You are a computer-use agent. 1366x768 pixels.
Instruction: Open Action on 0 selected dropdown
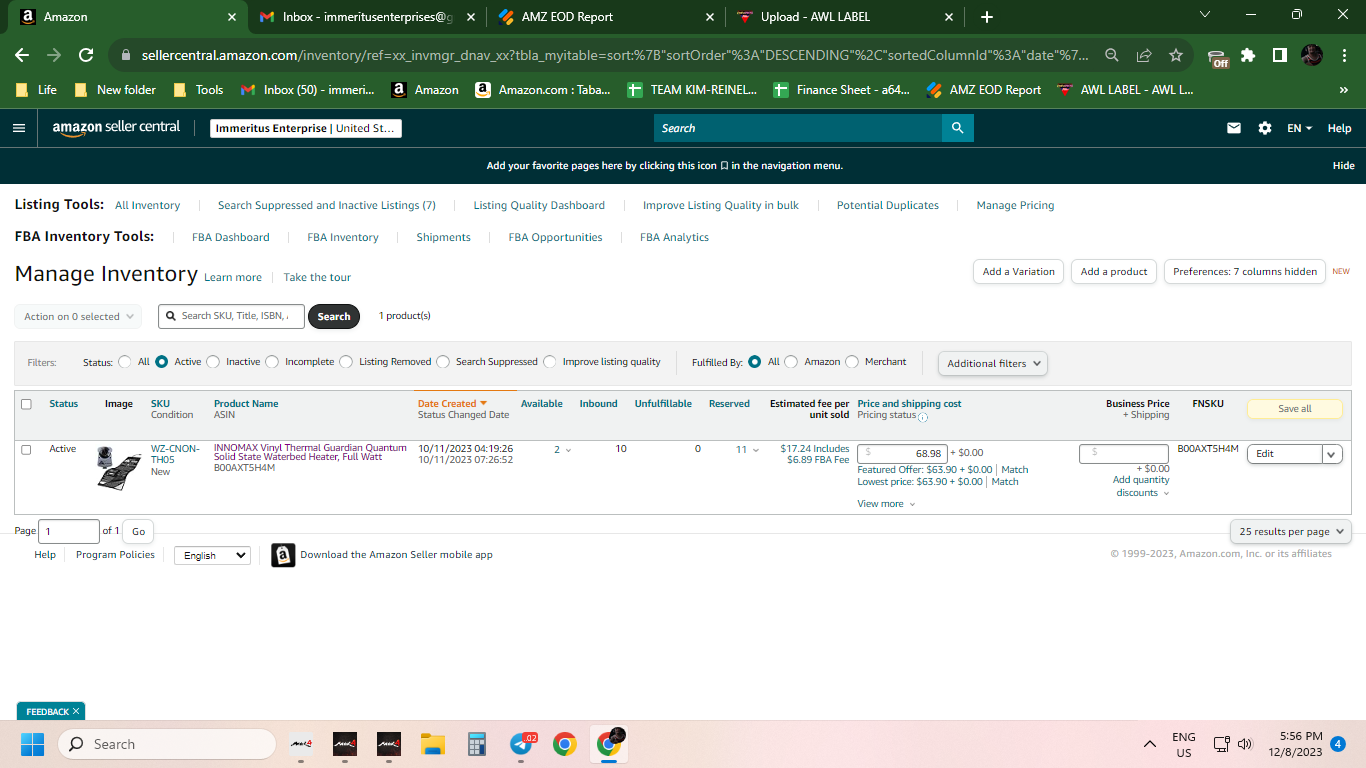click(x=78, y=316)
